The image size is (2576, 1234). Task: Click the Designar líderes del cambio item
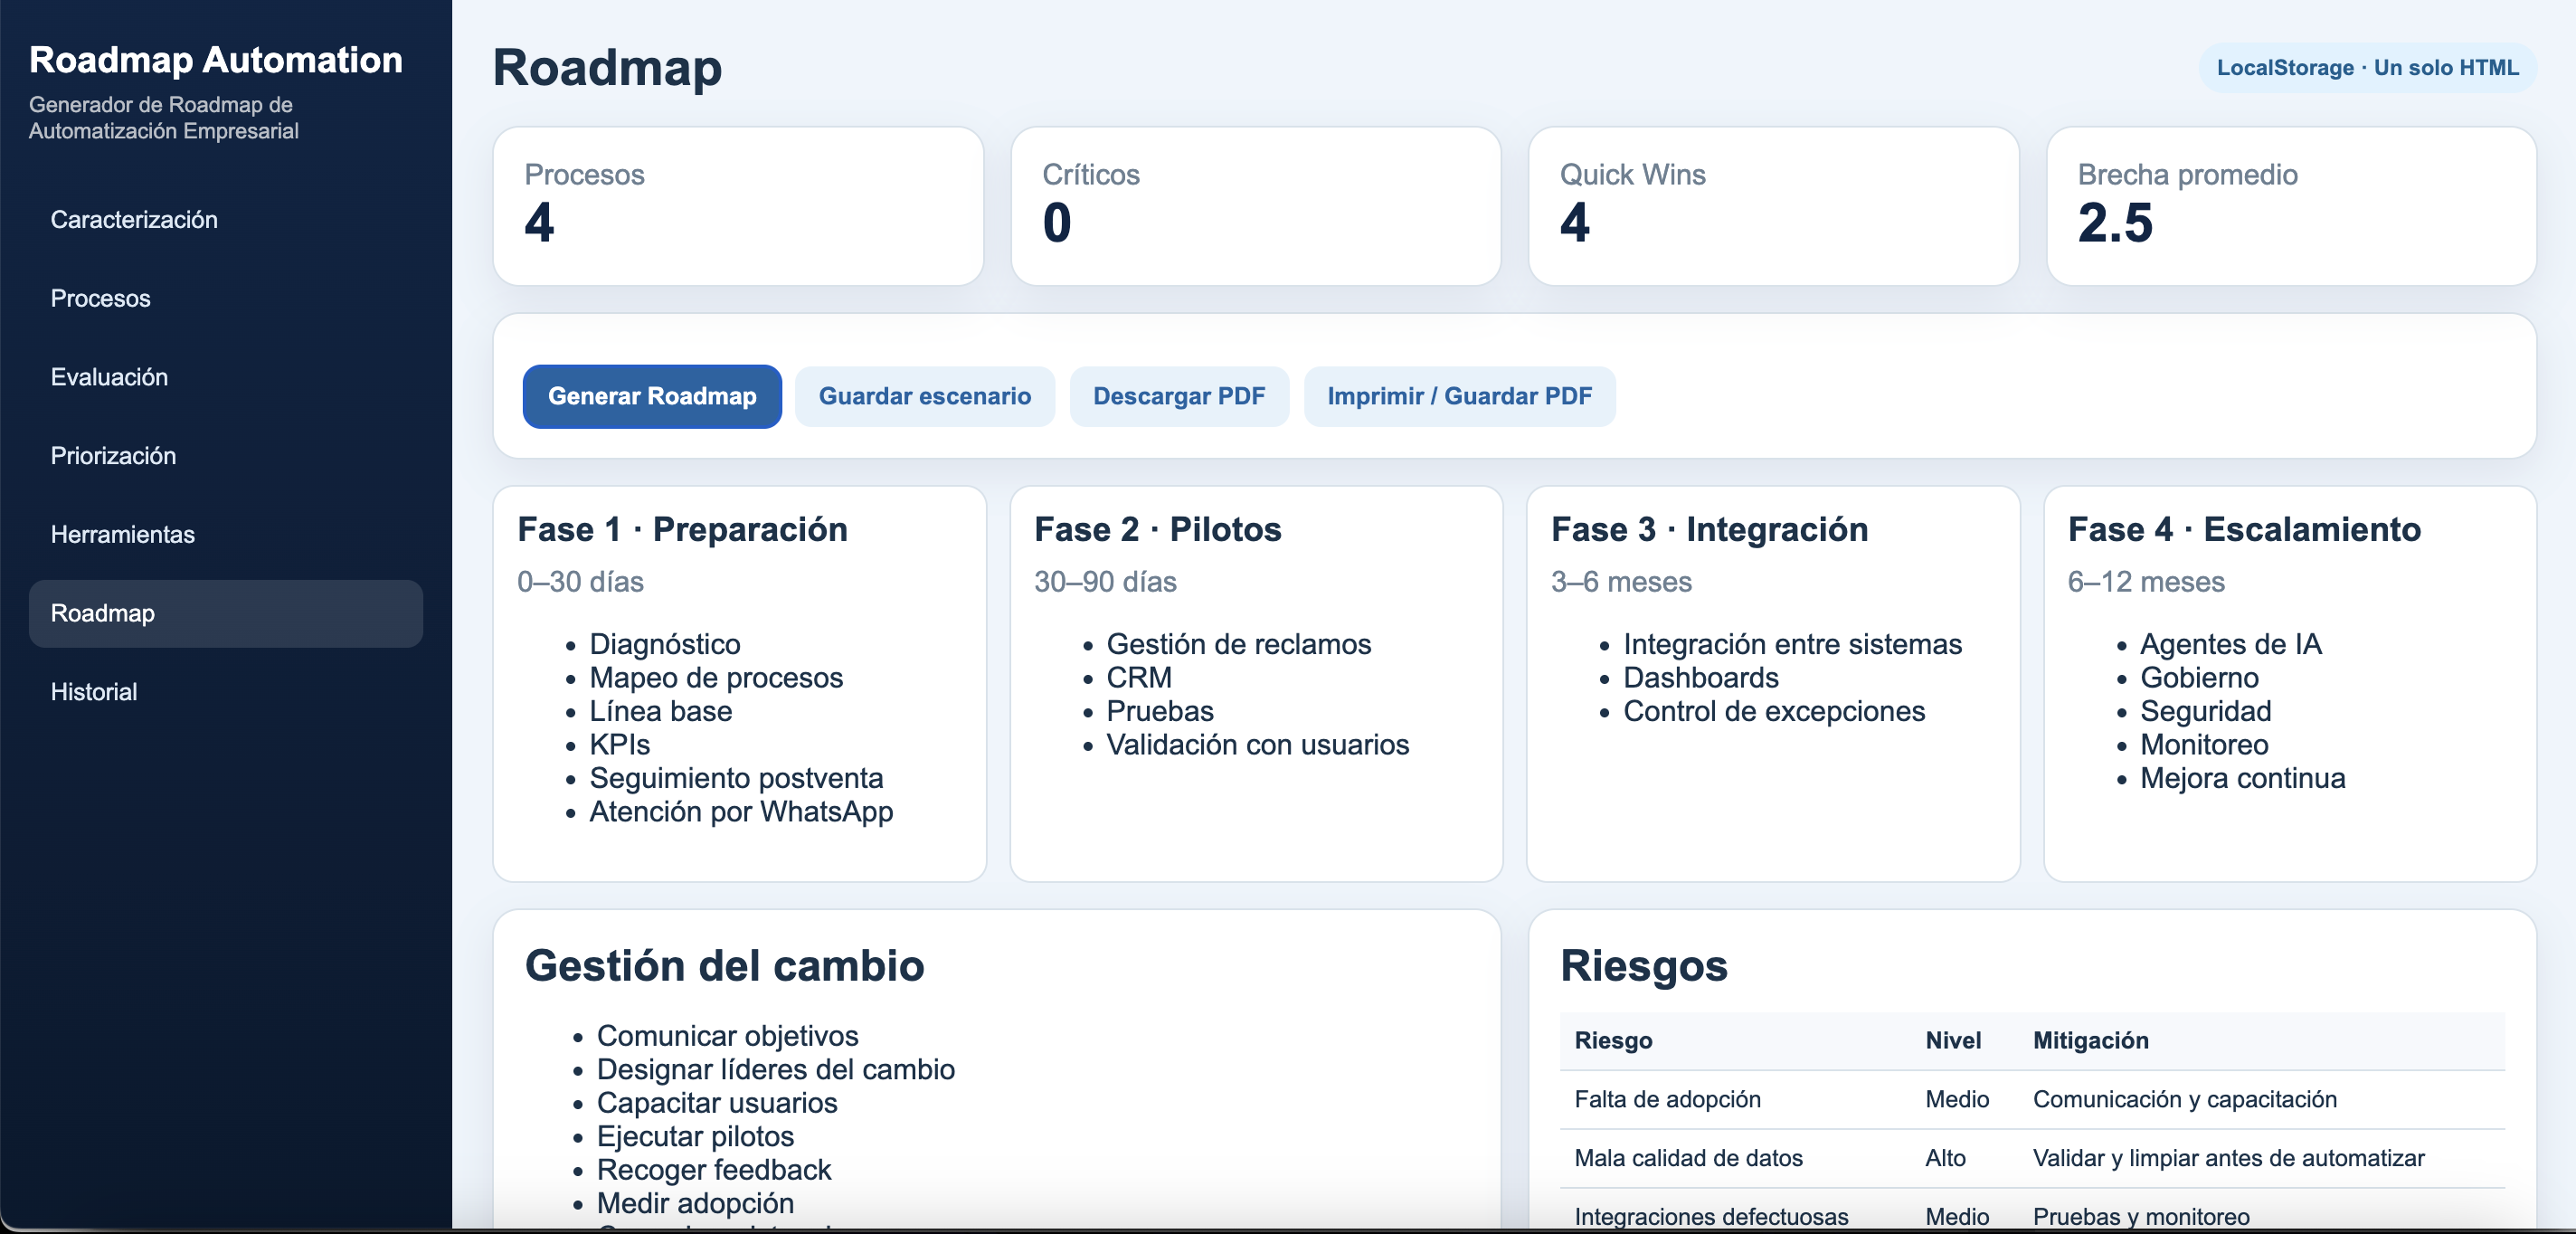coord(775,1070)
